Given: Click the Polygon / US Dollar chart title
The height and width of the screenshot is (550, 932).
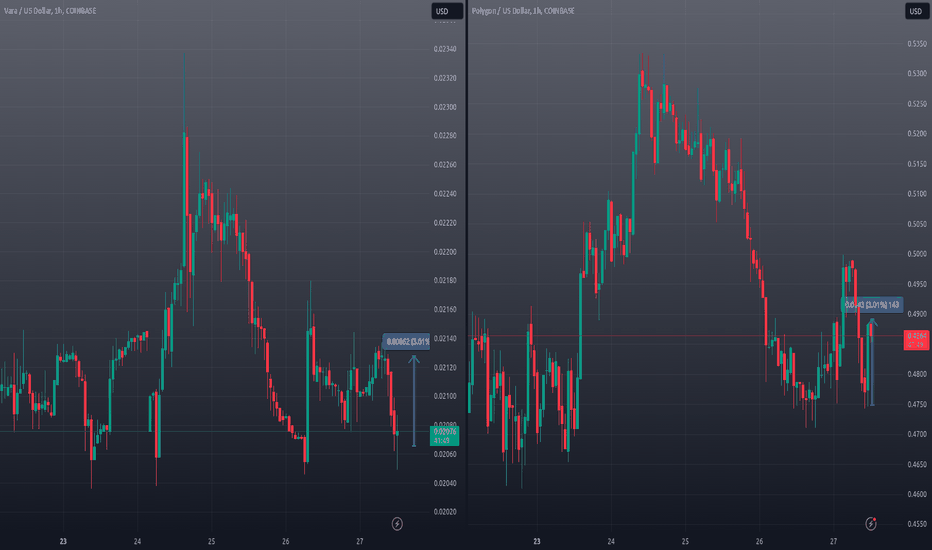Looking at the screenshot, I should pyautogui.click(x=523, y=11).
